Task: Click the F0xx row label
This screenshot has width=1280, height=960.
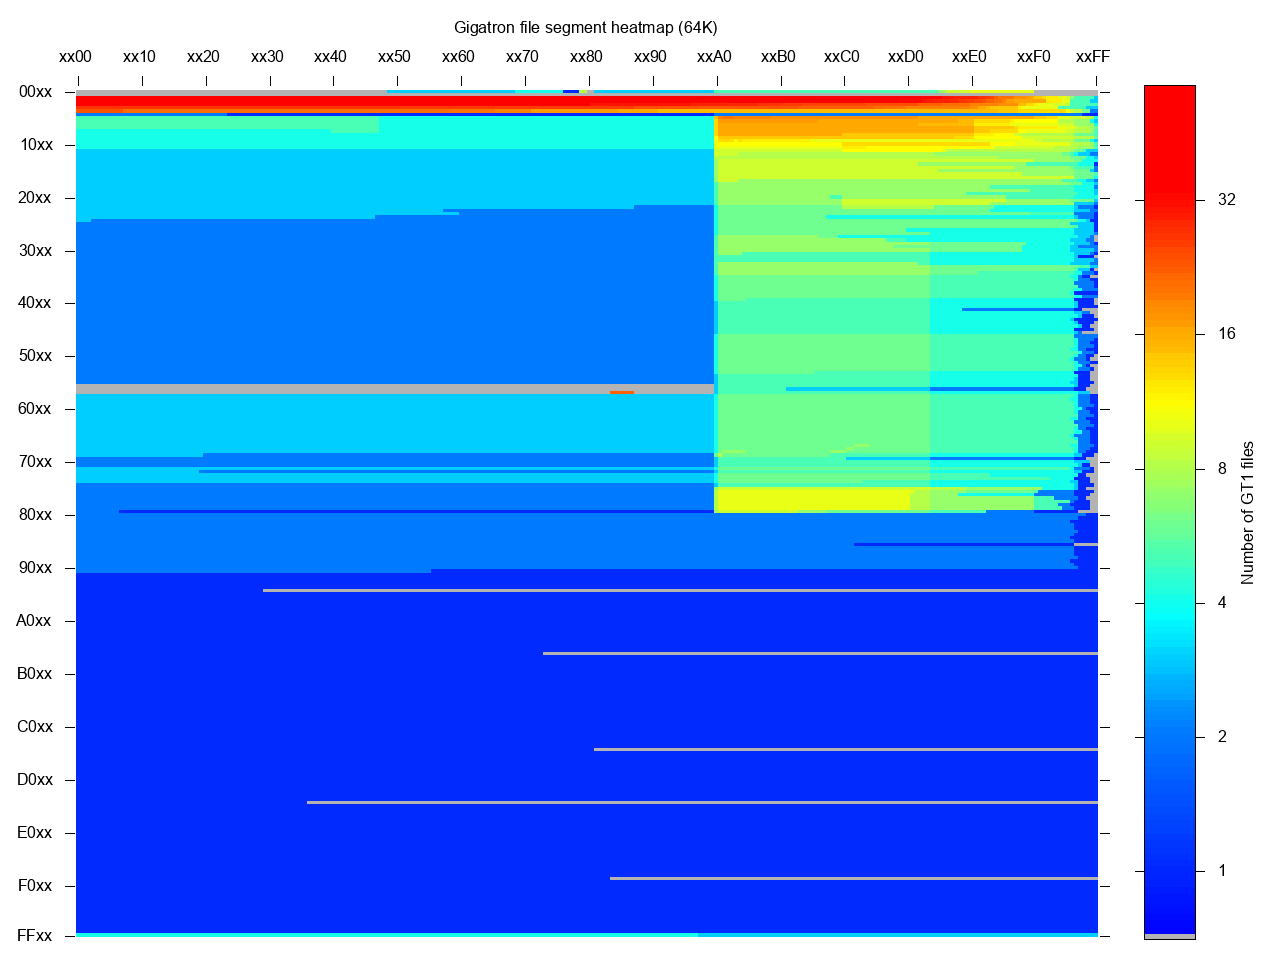Action: (x=34, y=886)
